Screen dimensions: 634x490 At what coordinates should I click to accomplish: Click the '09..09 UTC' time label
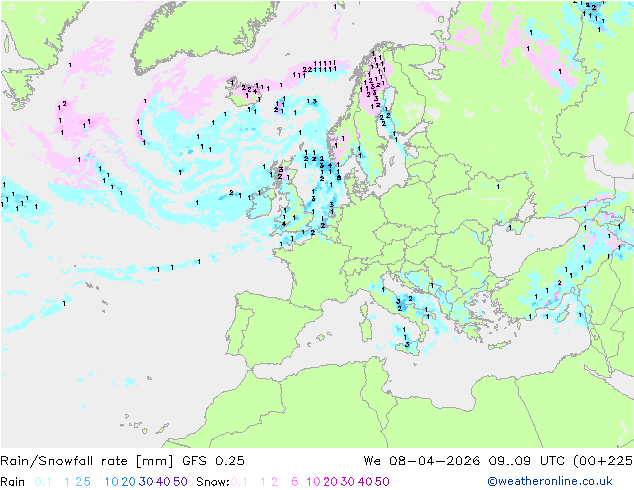[526, 461]
